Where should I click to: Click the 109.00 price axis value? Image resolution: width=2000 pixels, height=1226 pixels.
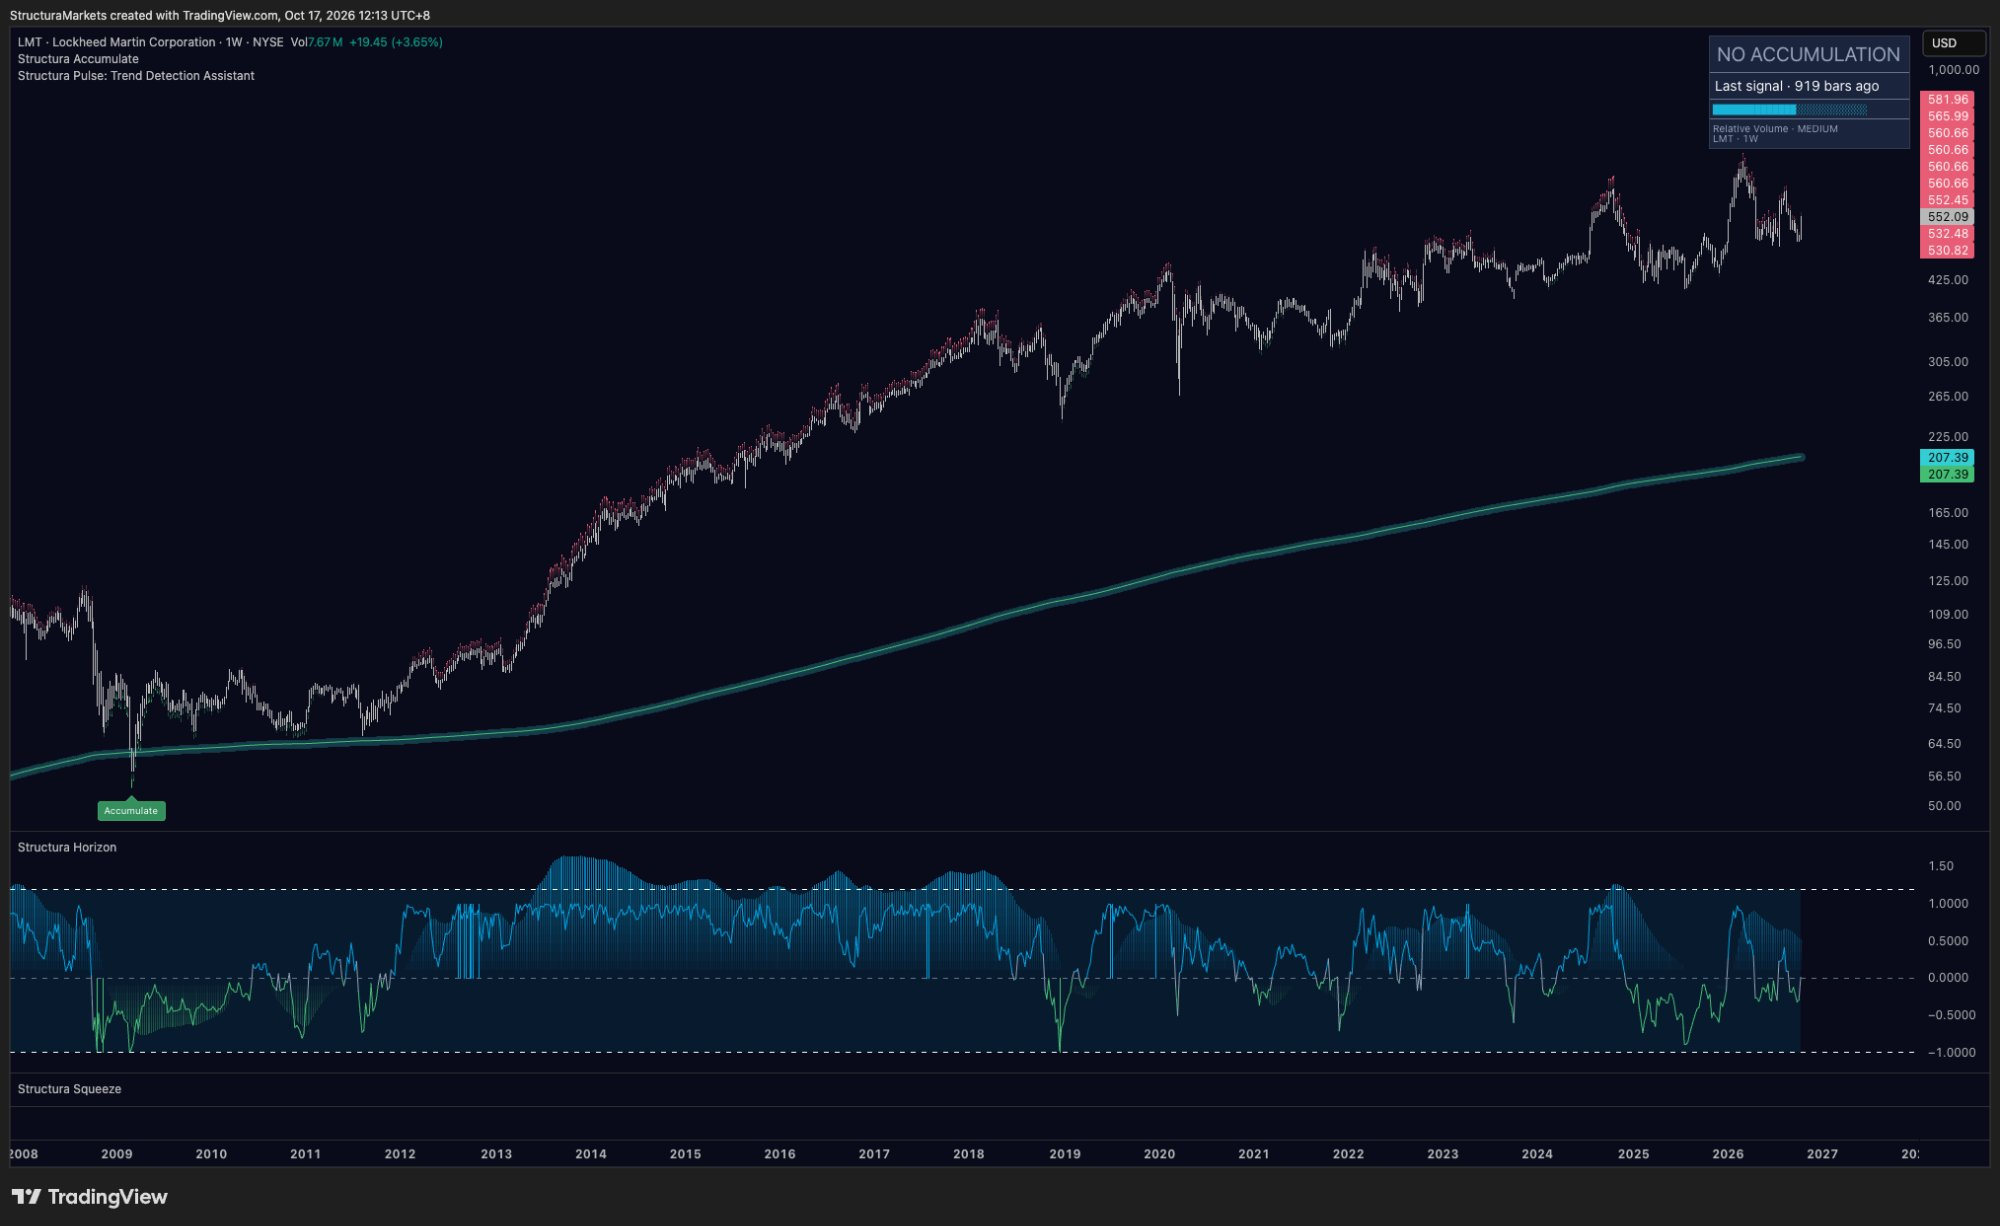tap(1948, 615)
